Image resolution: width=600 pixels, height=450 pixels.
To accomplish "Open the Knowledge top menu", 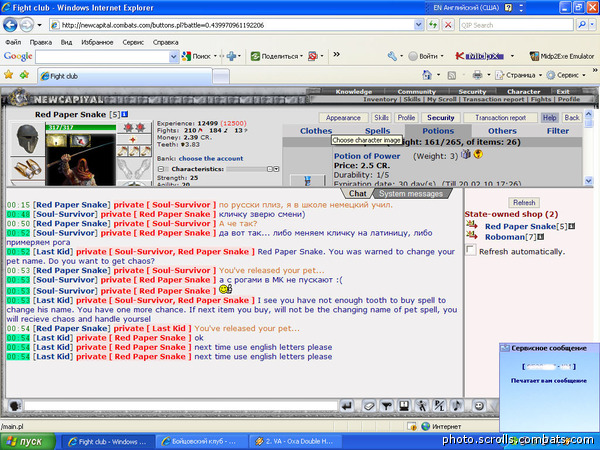I will [x=354, y=91].
